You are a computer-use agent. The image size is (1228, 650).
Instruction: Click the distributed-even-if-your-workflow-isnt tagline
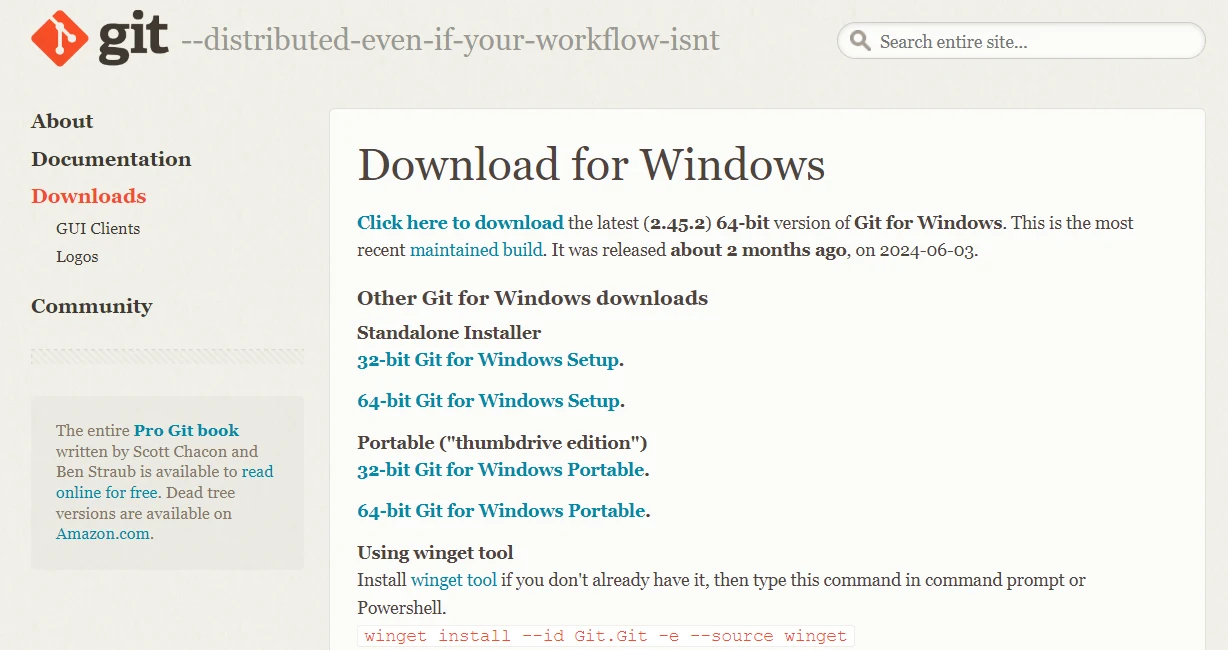(450, 40)
